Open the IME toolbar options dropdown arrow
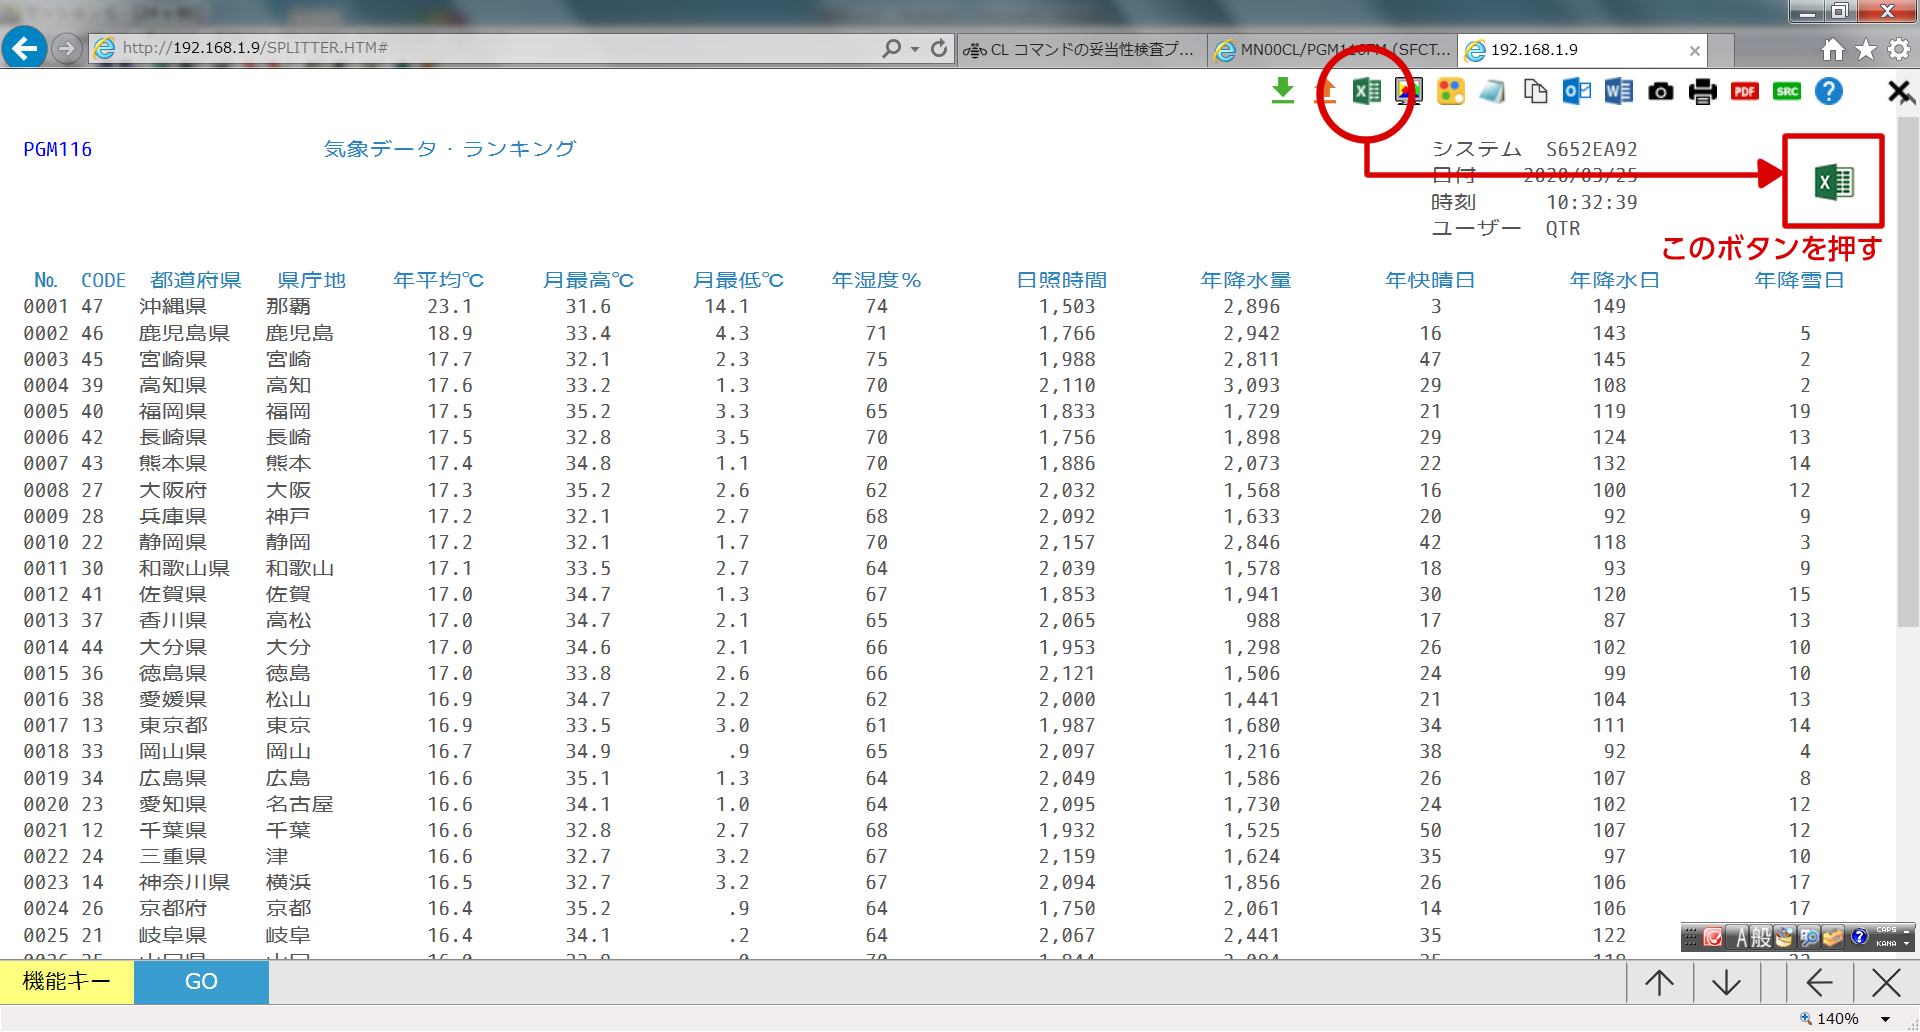This screenshot has height=1032, width=1920. click(1907, 942)
